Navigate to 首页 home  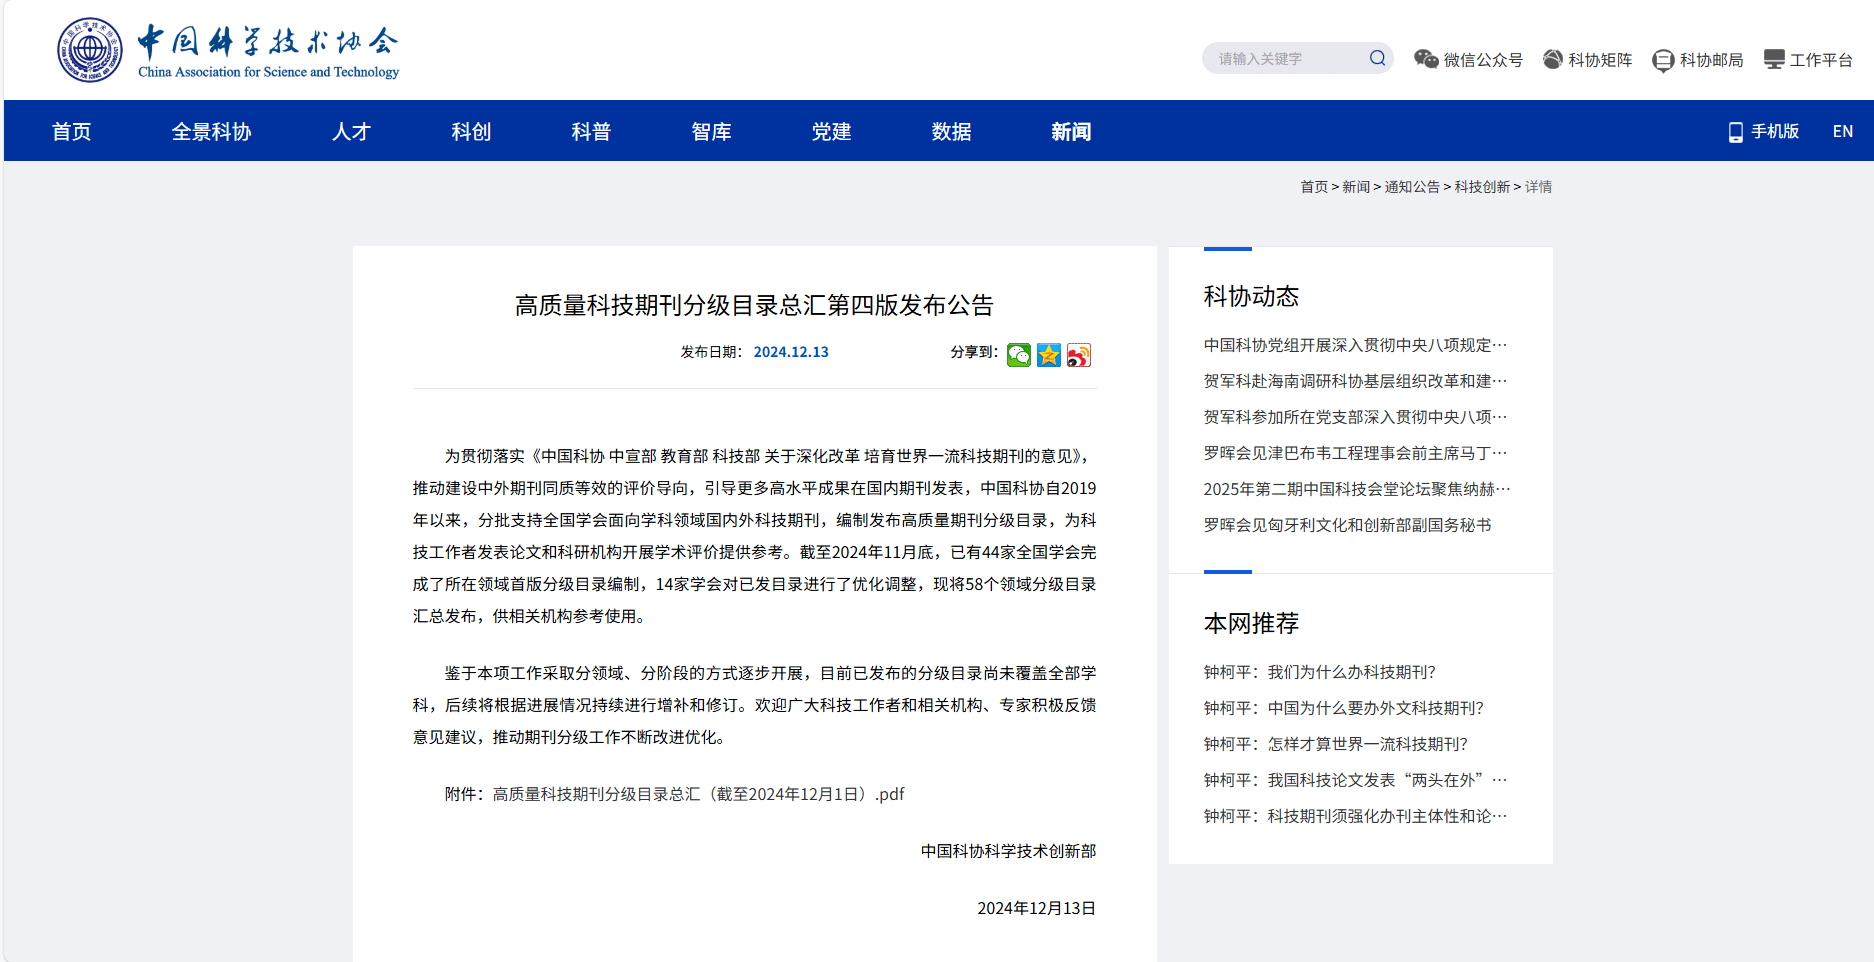click(71, 131)
